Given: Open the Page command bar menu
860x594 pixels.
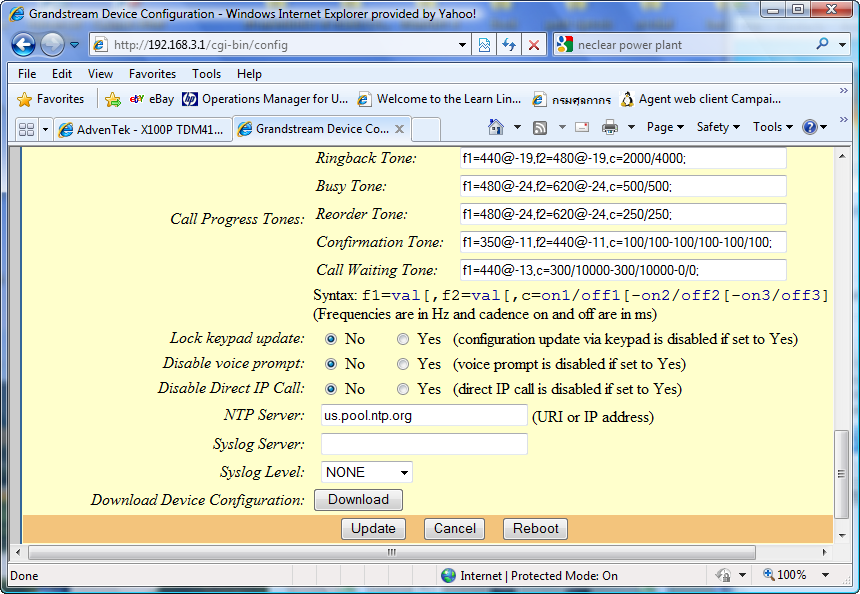Looking at the screenshot, I should 665,127.
